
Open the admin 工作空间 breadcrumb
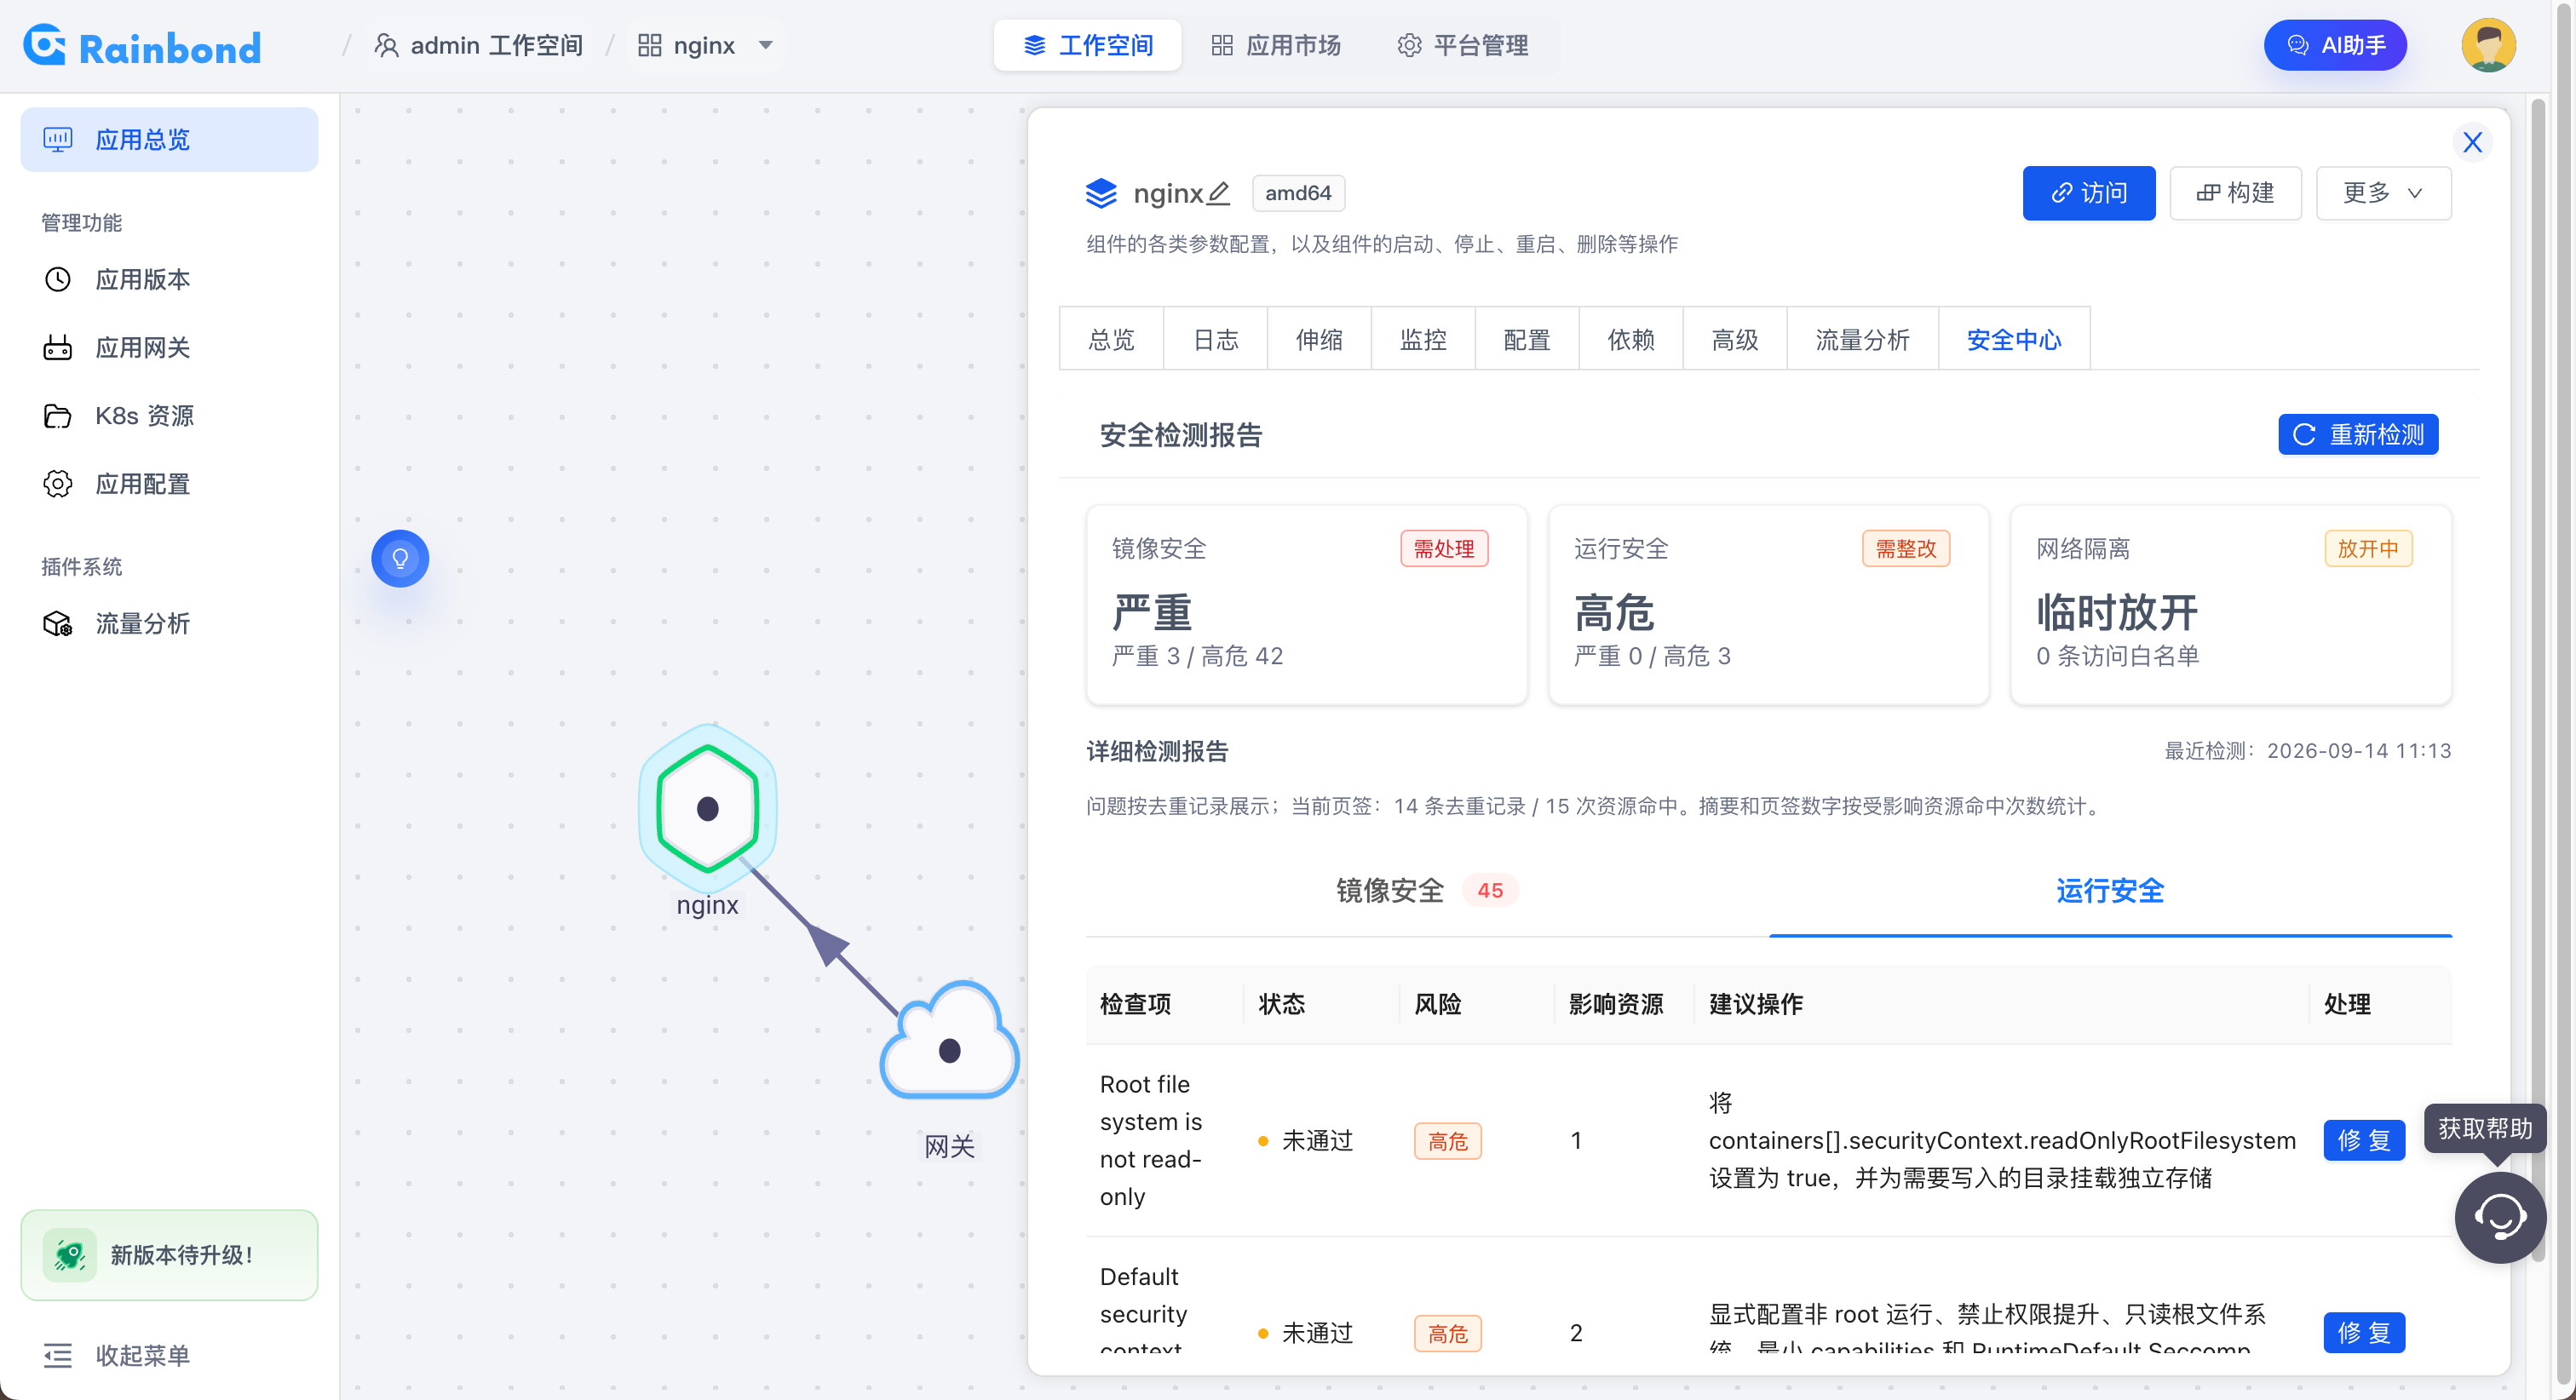pyautogui.click(x=478, y=46)
